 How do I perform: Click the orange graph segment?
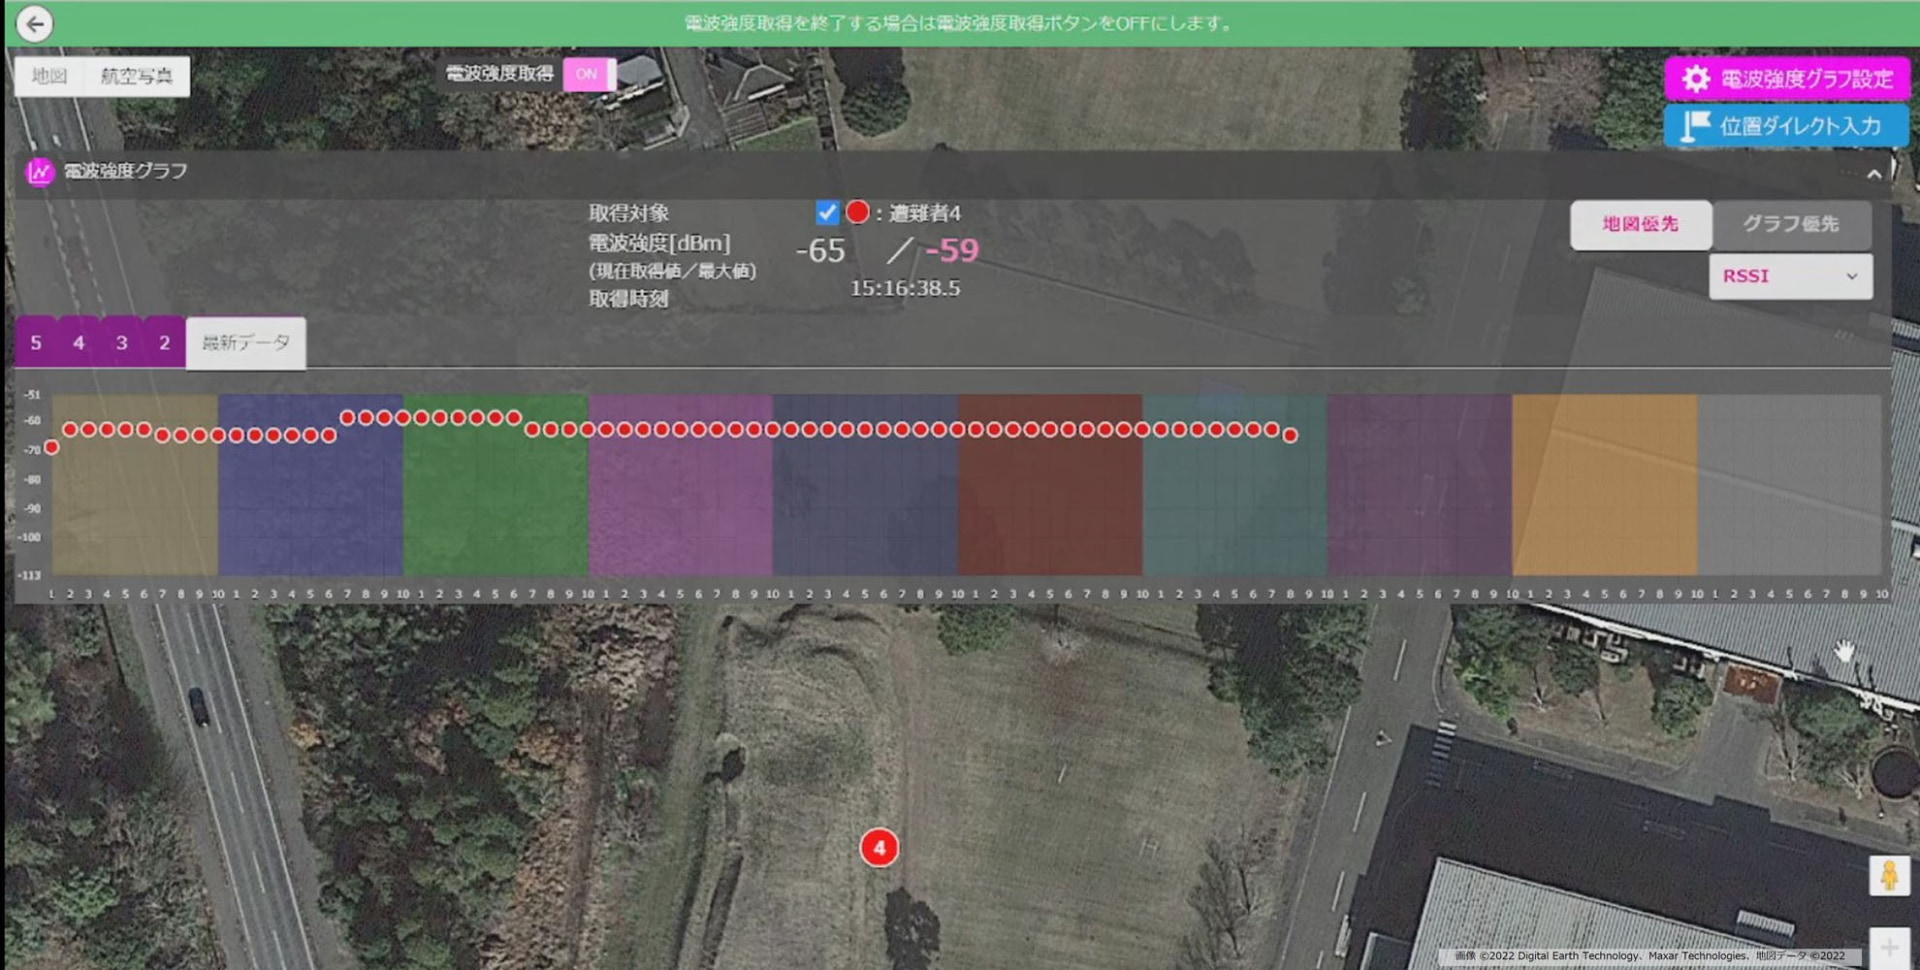pyautogui.click(x=1604, y=485)
